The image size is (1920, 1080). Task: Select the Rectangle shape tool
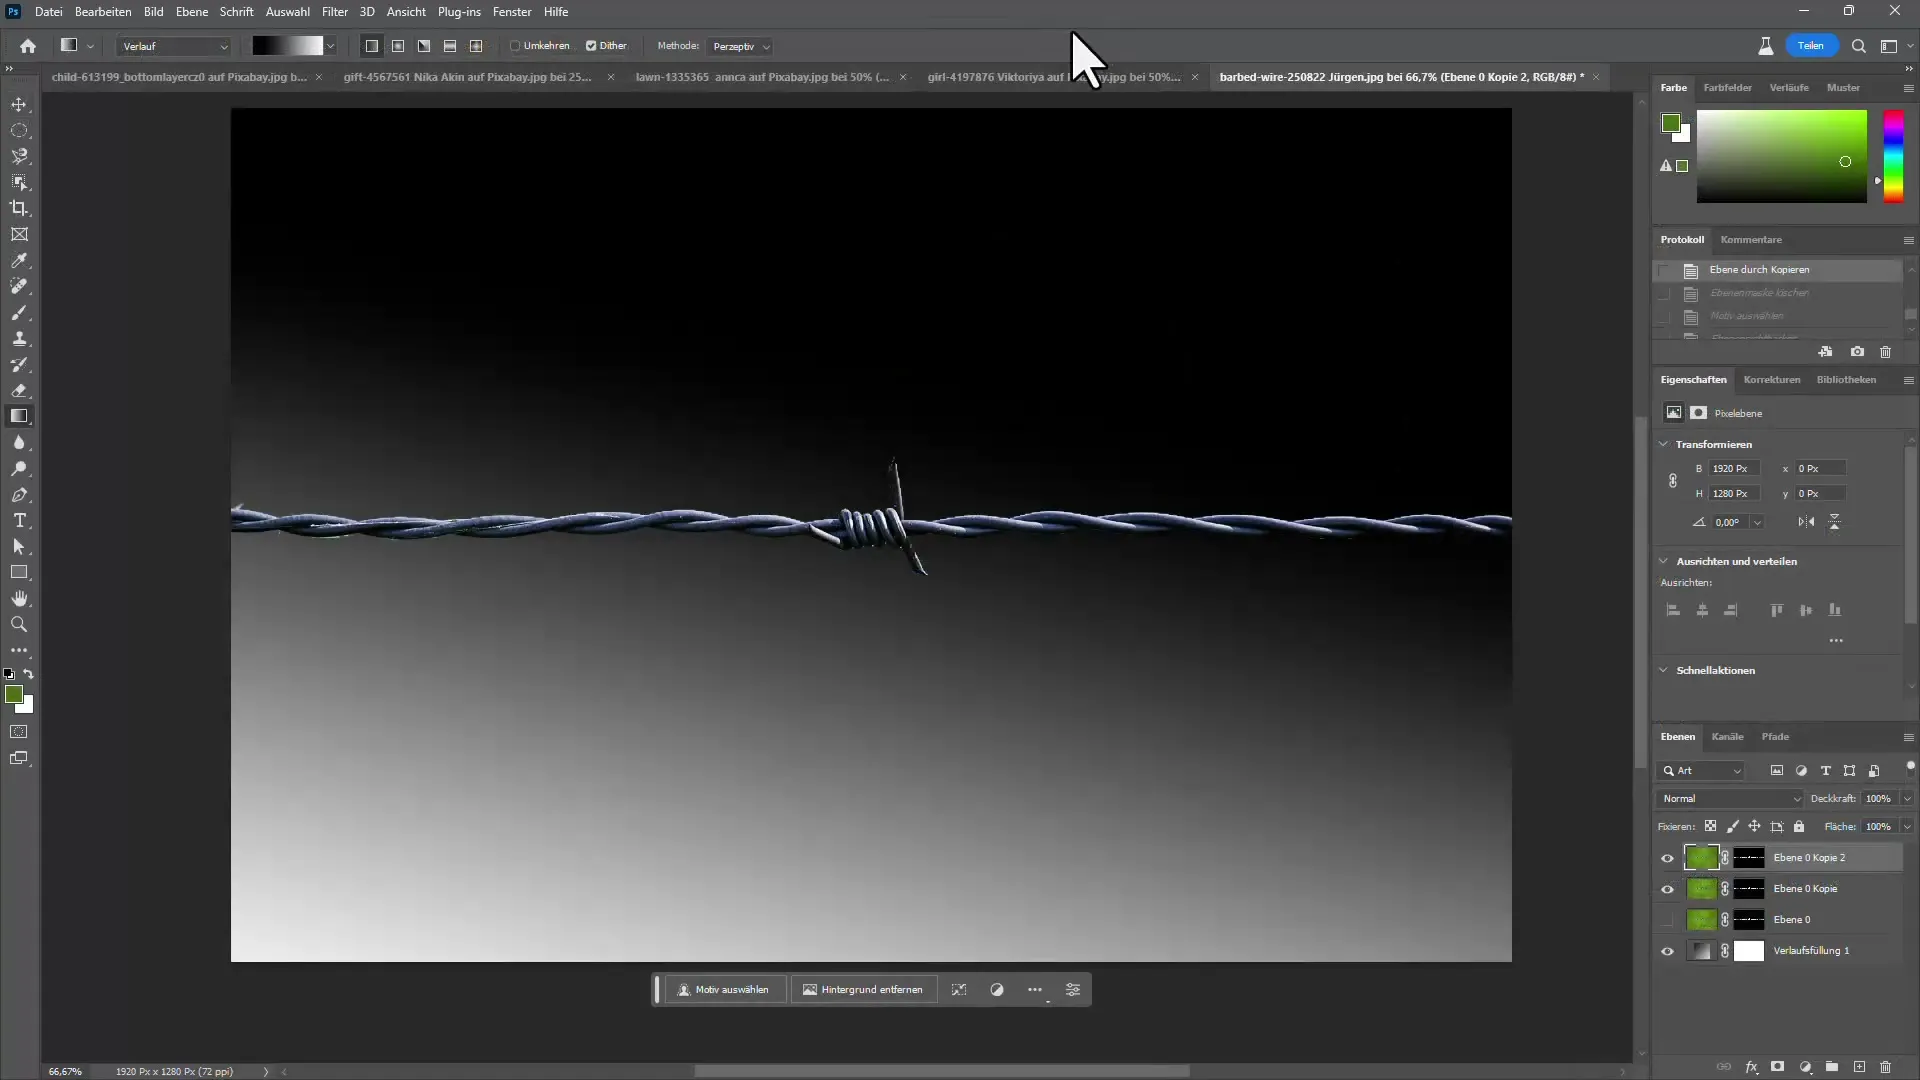click(x=19, y=573)
